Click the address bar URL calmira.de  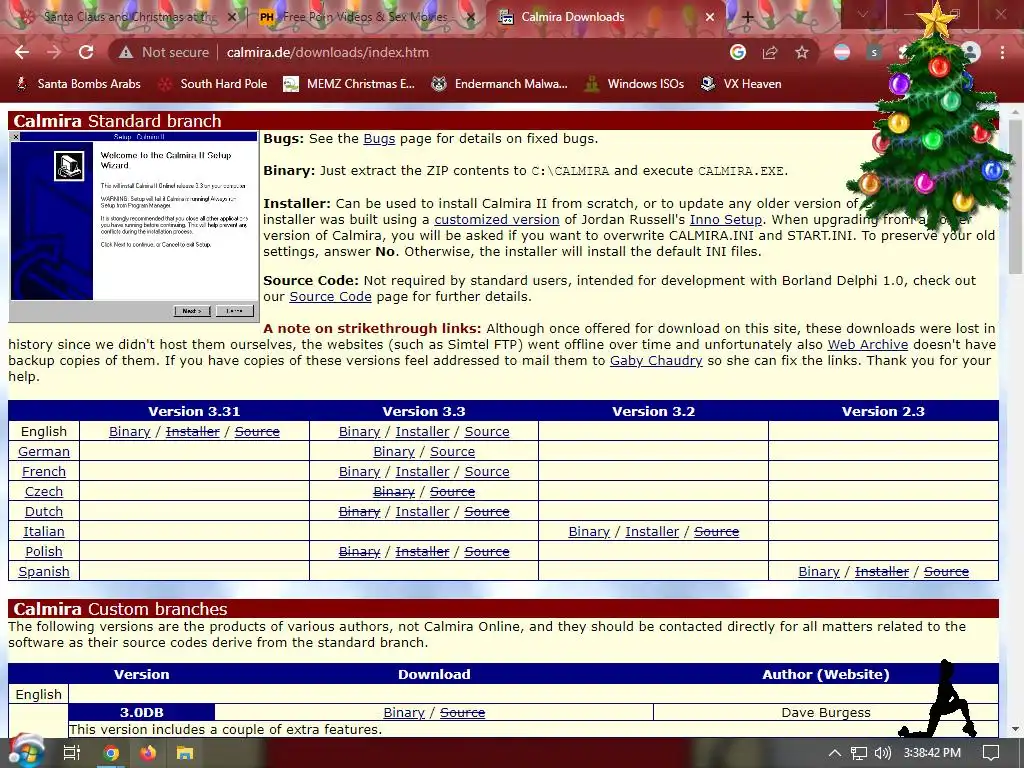pyautogui.click(x=327, y=52)
